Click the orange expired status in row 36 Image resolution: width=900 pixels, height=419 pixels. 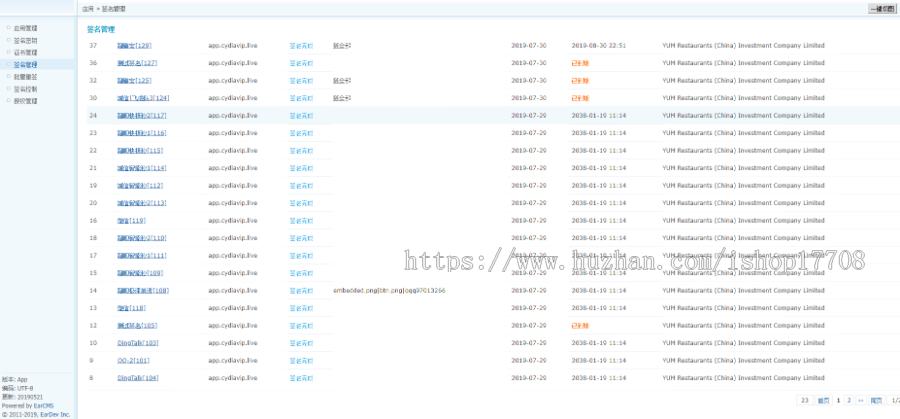(580, 63)
